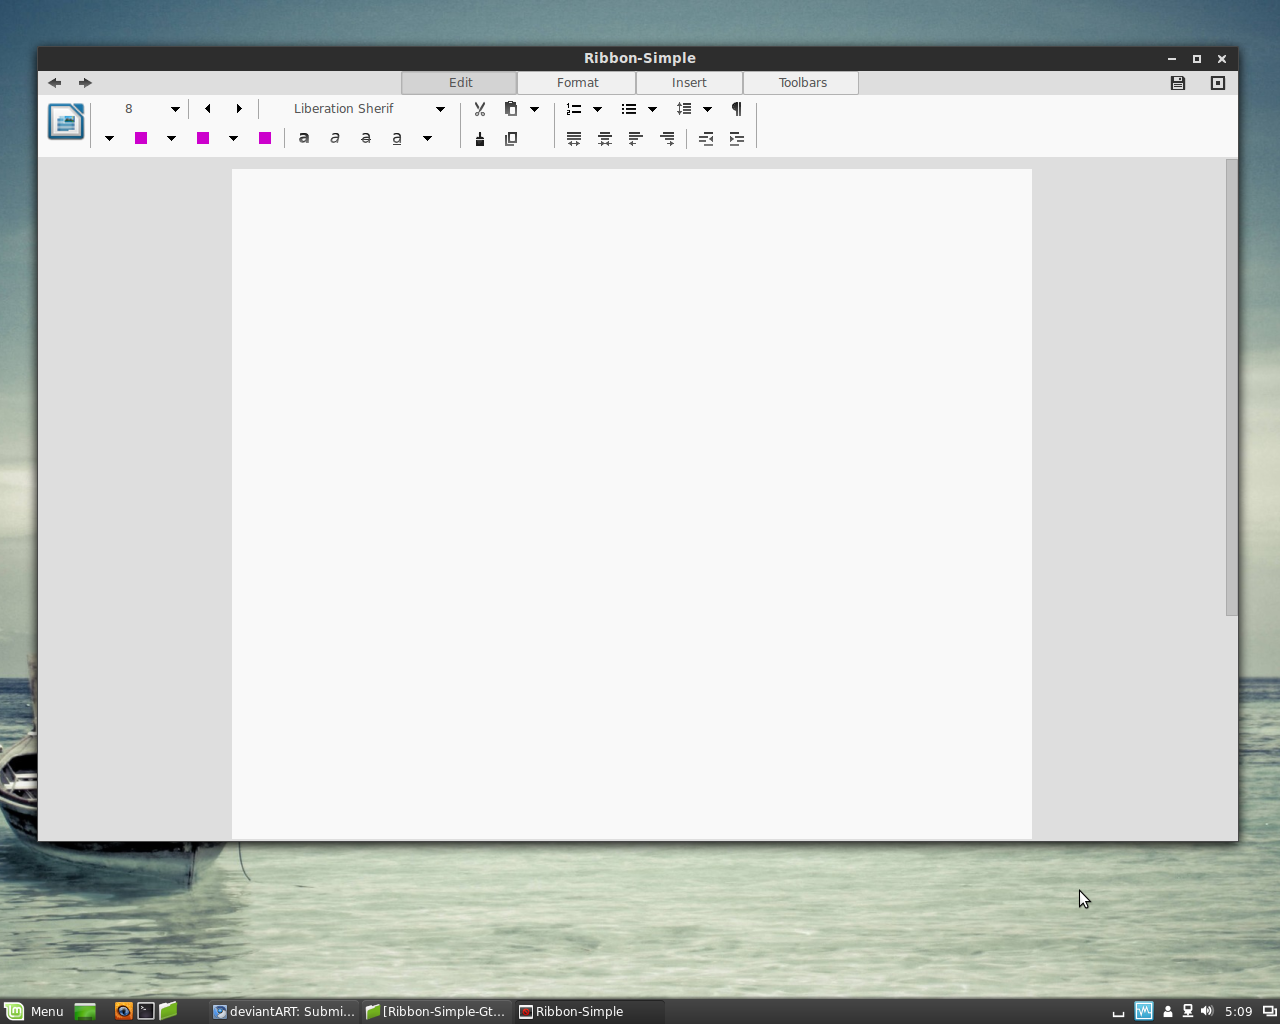The width and height of the screenshot is (1280, 1024).
Task: Toggle underline text formatting
Action: tap(397, 138)
